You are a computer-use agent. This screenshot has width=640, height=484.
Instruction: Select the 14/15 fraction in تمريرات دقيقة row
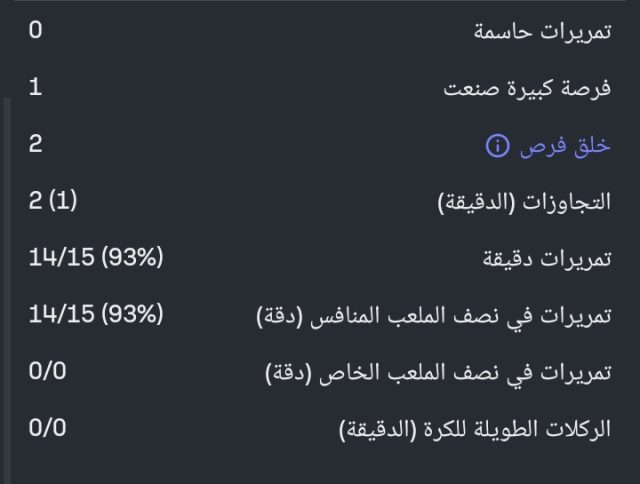click(62, 258)
